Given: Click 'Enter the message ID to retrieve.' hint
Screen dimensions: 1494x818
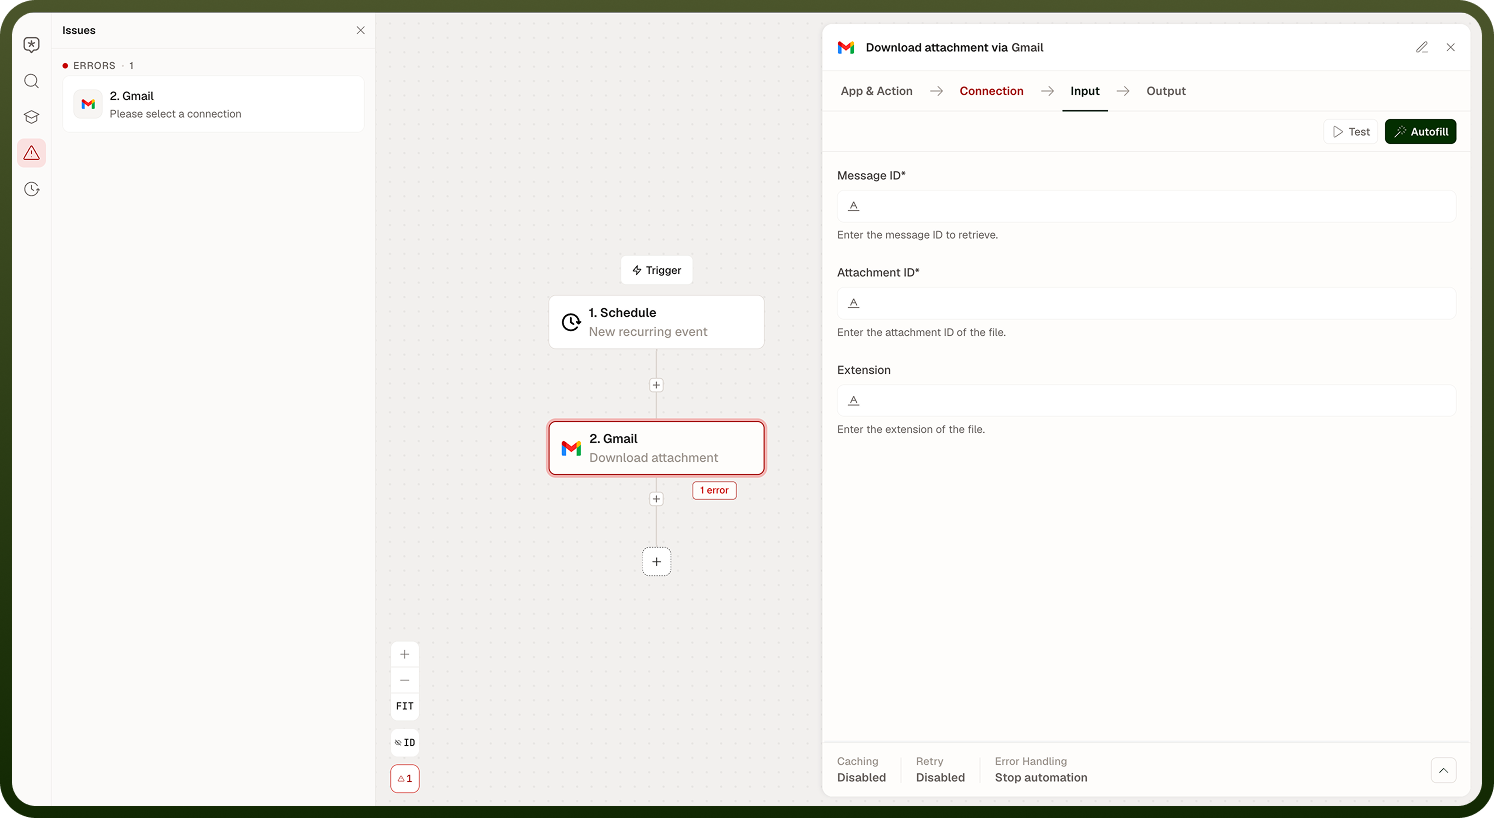Looking at the screenshot, I should [917, 235].
